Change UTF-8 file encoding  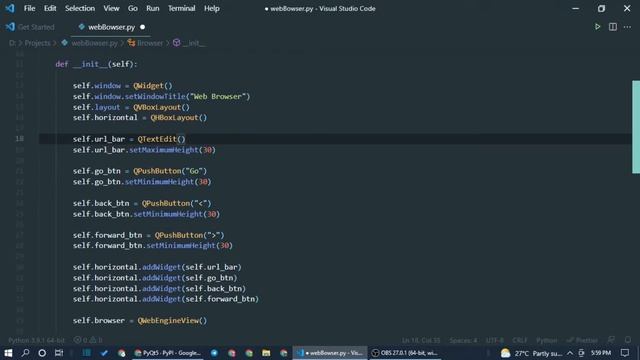pyautogui.click(x=495, y=340)
